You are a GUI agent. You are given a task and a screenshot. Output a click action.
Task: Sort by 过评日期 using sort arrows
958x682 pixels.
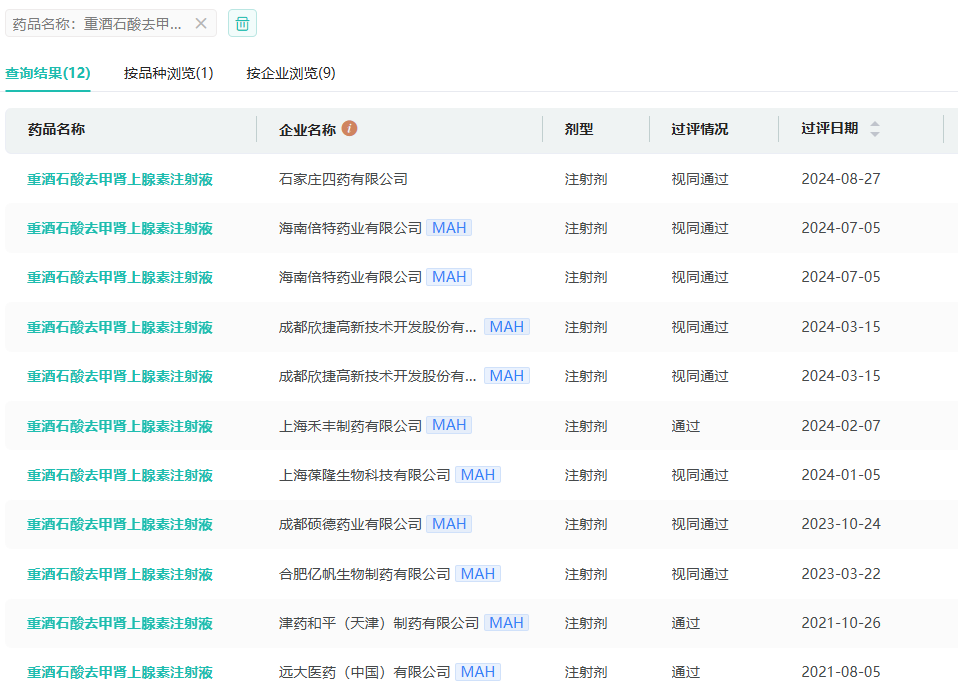point(875,129)
